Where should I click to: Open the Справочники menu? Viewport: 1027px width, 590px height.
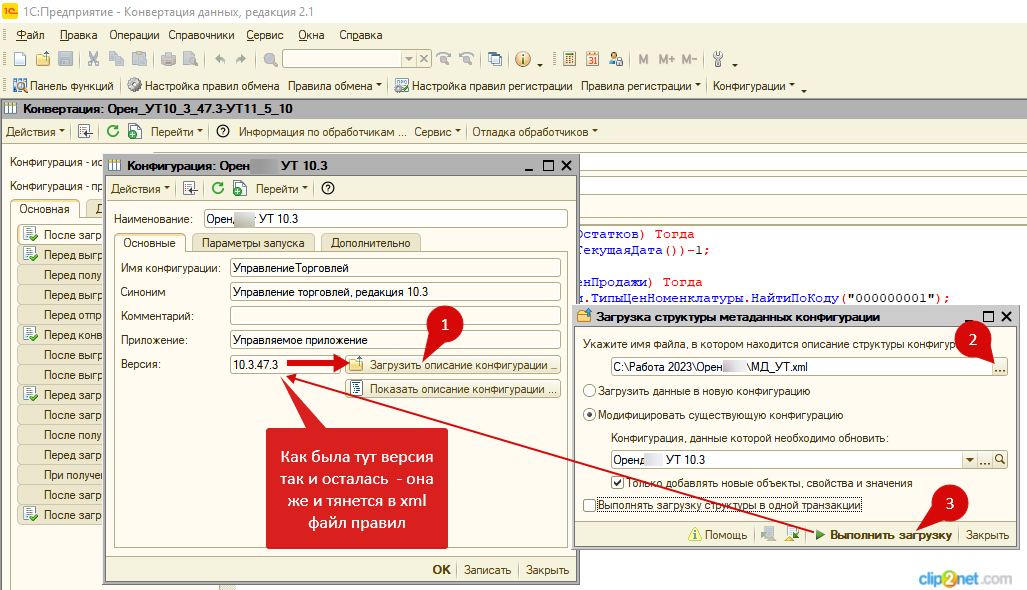click(201, 35)
